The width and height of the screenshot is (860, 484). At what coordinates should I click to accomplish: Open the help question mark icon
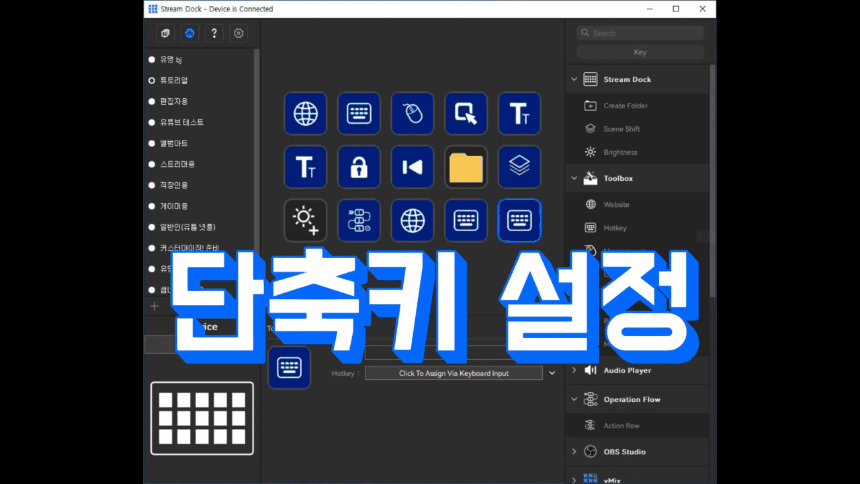tap(213, 33)
